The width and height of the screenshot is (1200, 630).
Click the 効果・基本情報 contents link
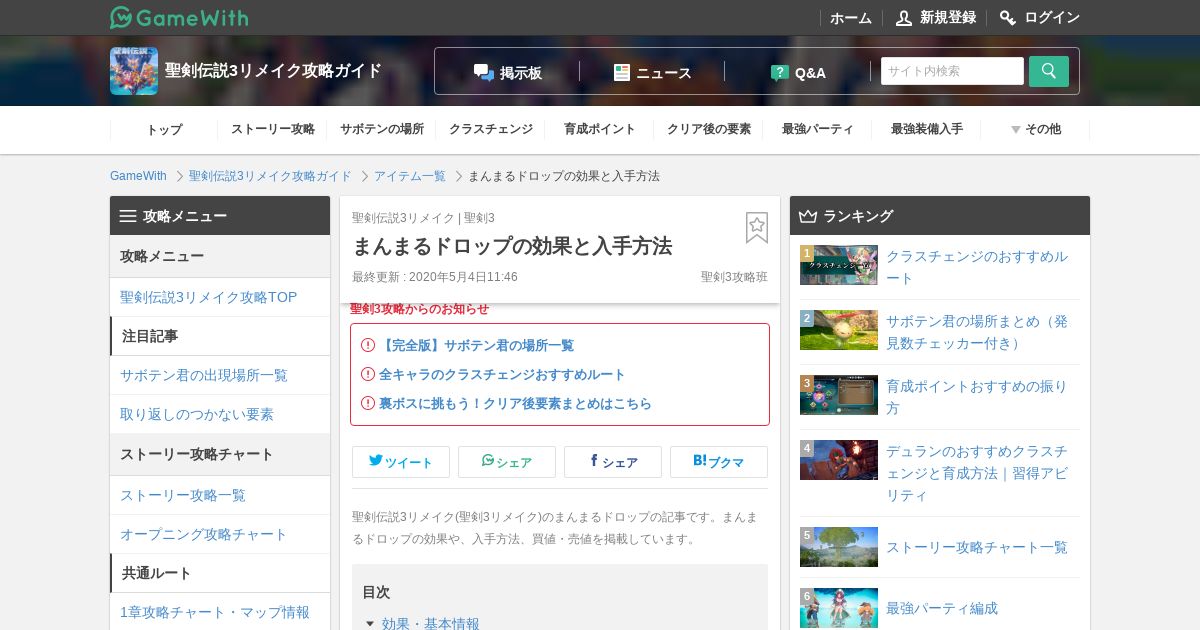pyautogui.click(x=430, y=624)
